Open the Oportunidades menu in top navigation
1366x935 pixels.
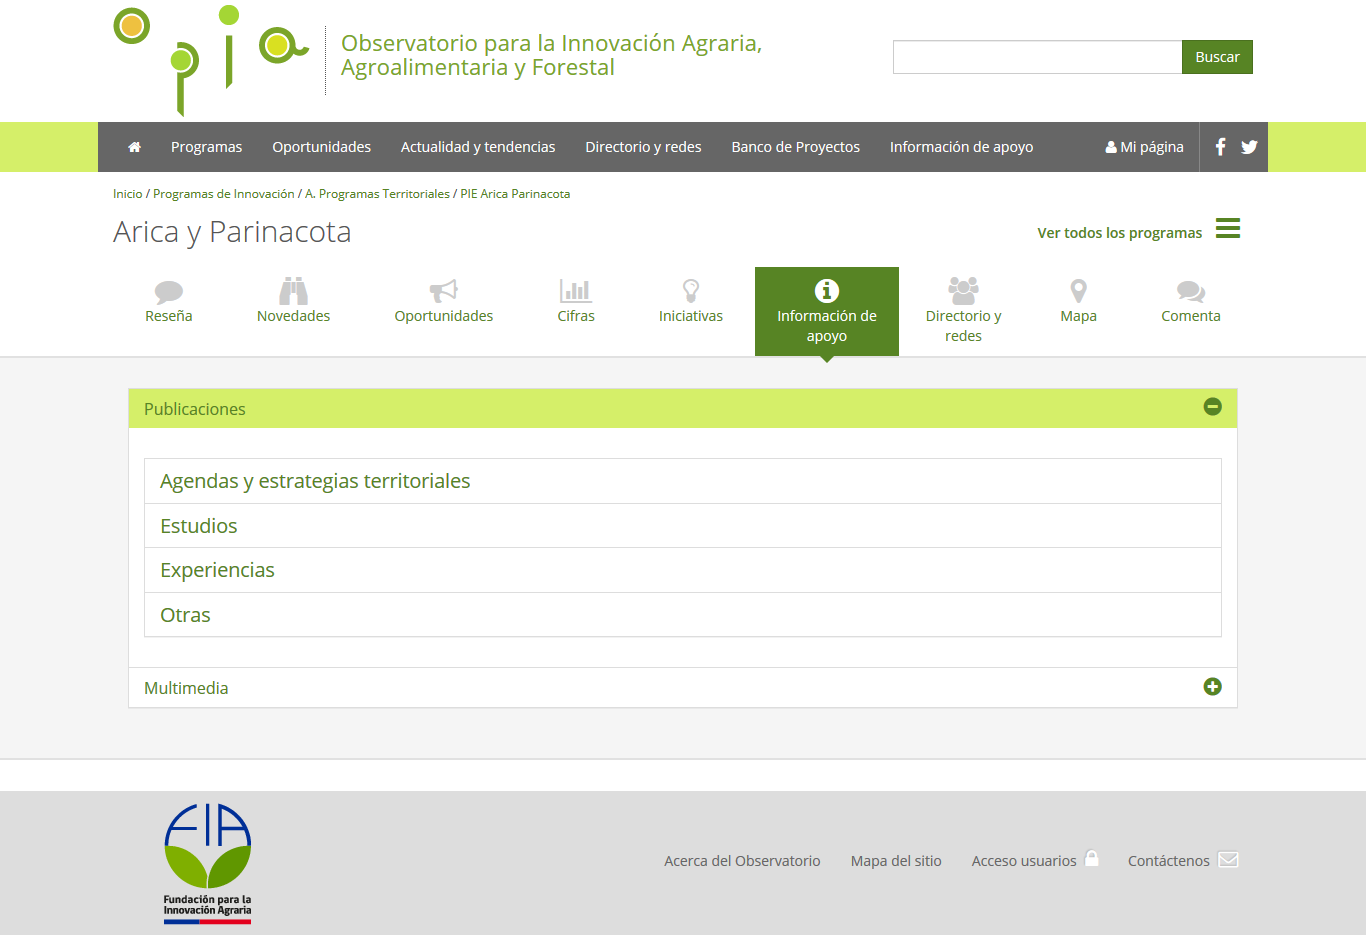[x=321, y=147]
